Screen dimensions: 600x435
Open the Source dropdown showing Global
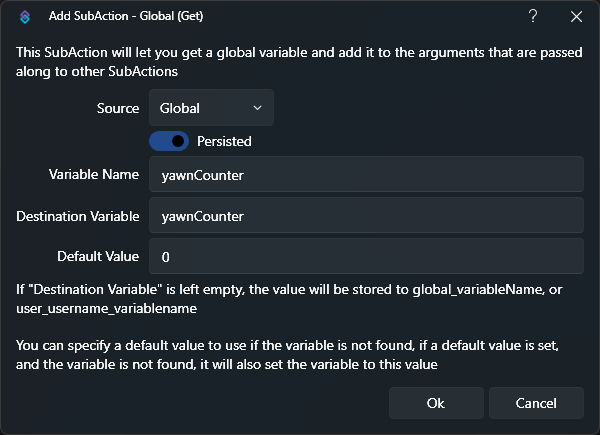coord(210,108)
